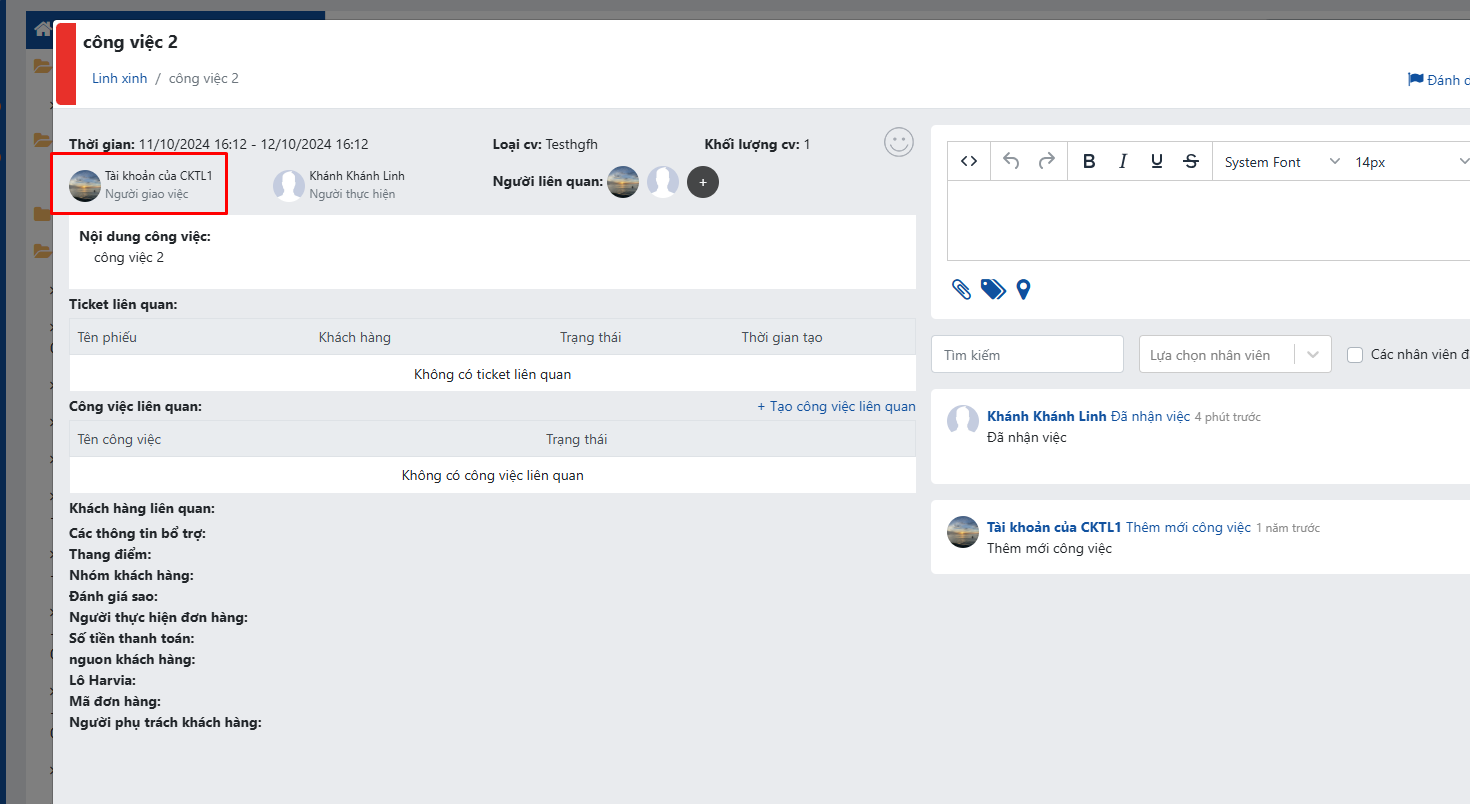The width and height of the screenshot is (1470, 804).
Task: Toggle strikethrough formatting
Action: tap(1190, 162)
